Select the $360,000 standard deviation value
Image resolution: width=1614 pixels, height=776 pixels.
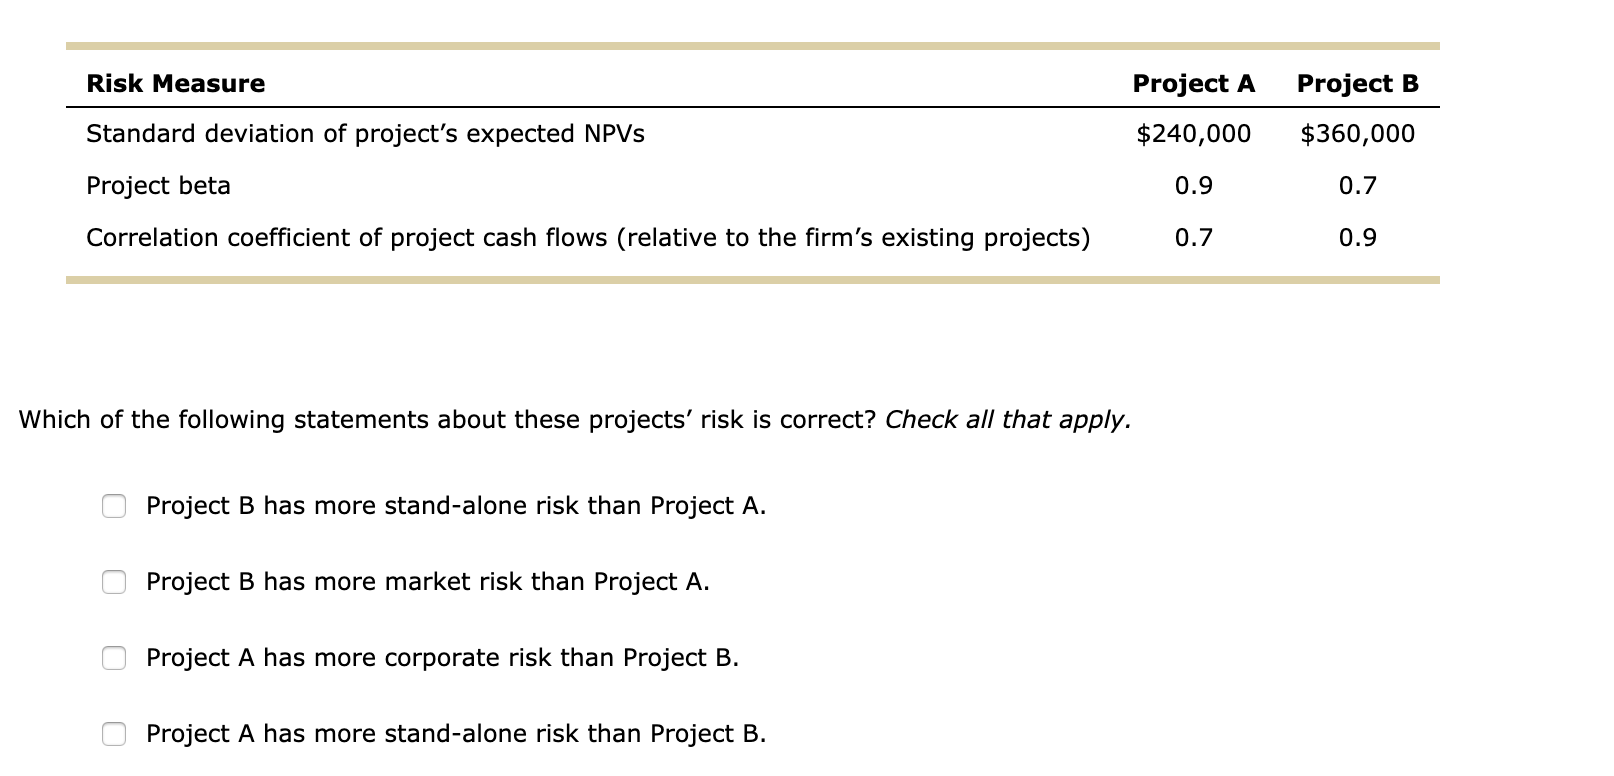click(1357, 134)
